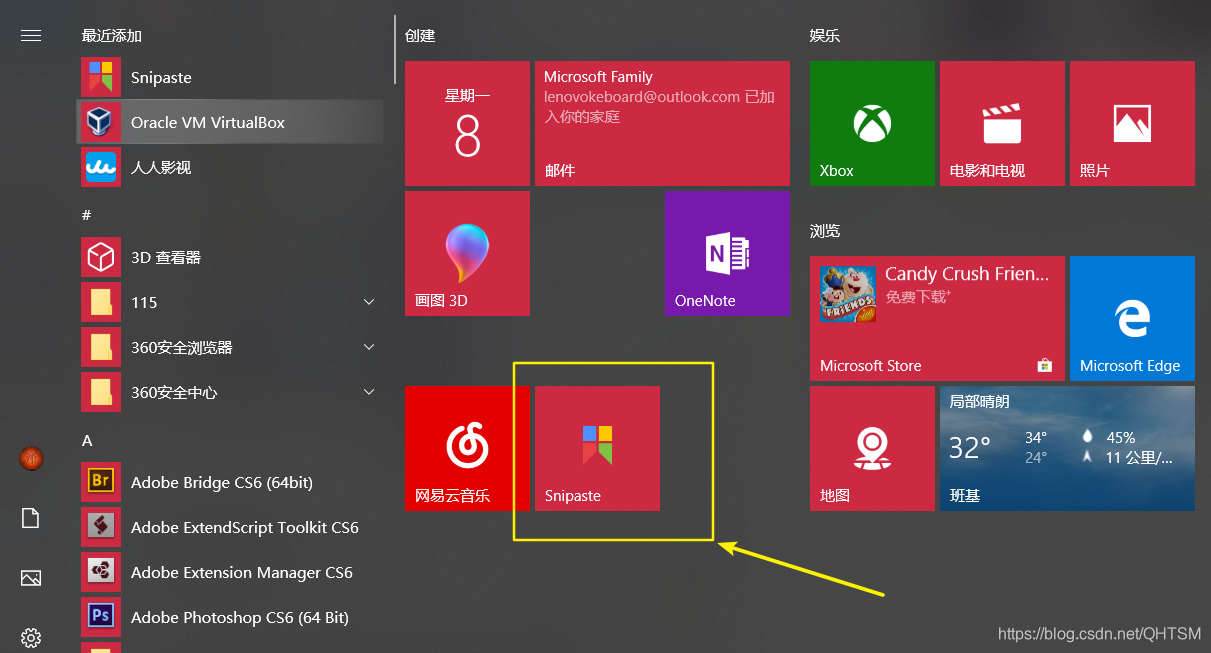Expand the 360安全浏览器 folder chevron
The image size is (1211, 653).
(x=369, y=347)
